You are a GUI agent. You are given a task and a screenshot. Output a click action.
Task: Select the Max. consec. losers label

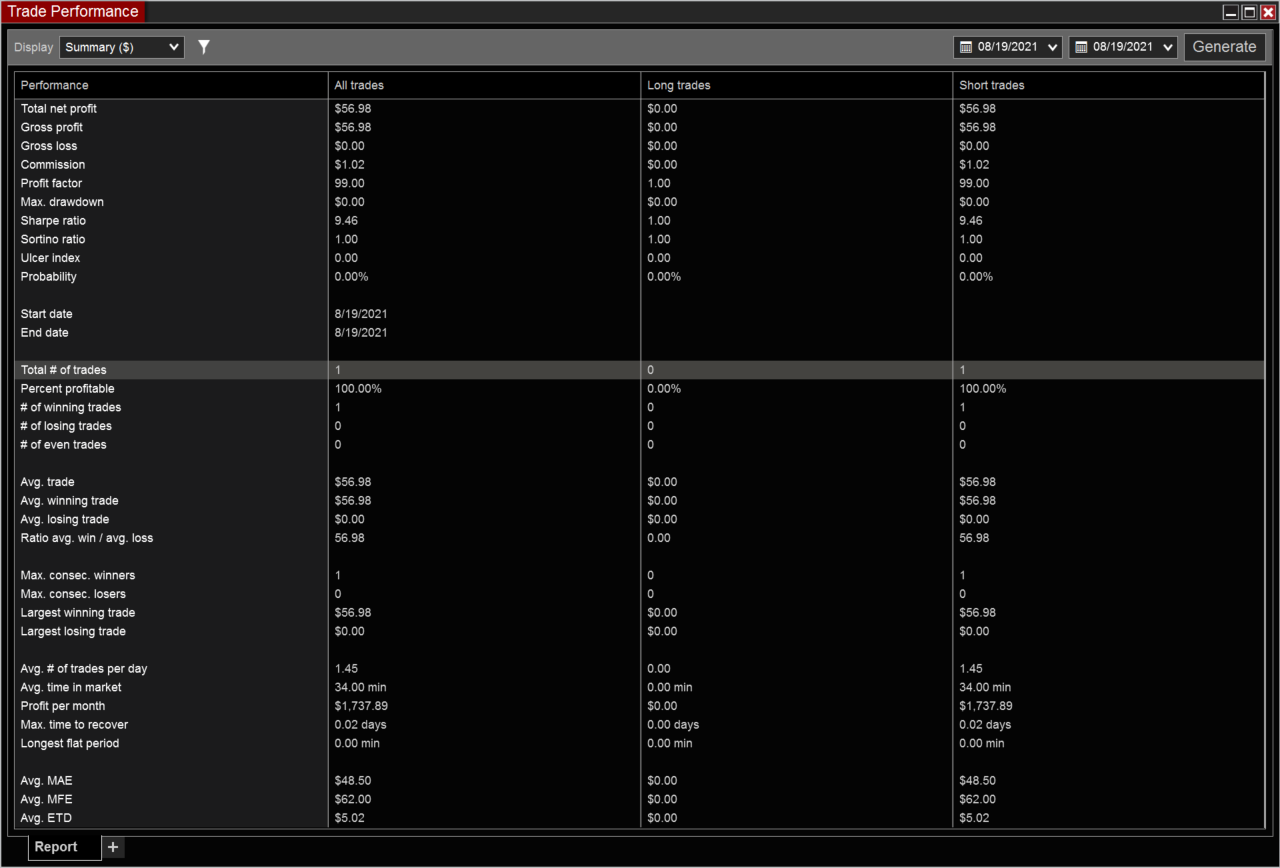73,594
